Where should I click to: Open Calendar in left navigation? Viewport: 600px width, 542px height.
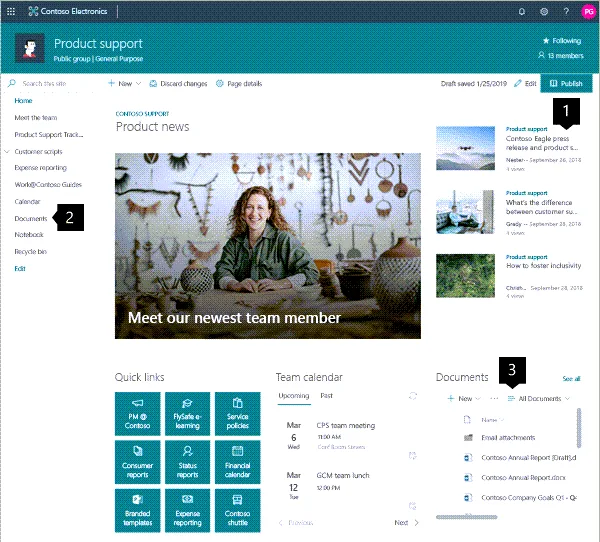coord(27,201)
